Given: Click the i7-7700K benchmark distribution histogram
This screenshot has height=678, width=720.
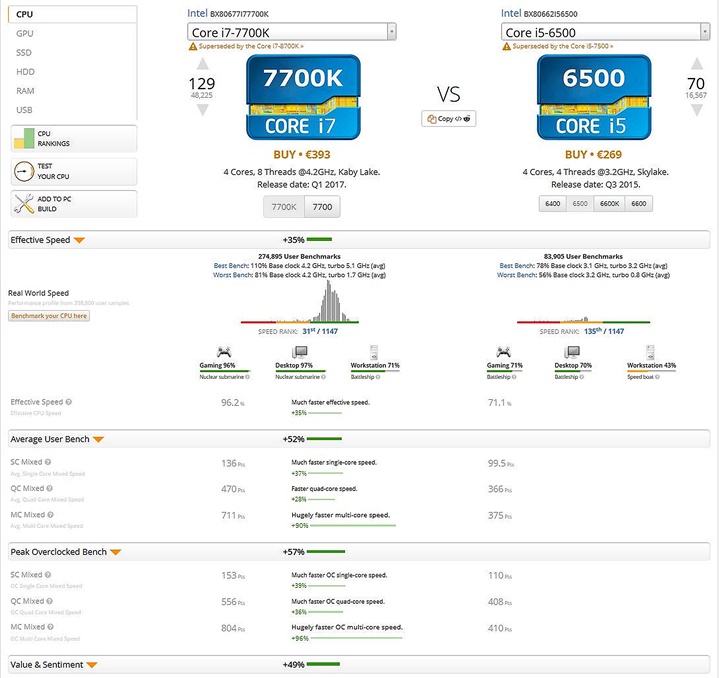Looking at the screenshot, I should [299, 302].
